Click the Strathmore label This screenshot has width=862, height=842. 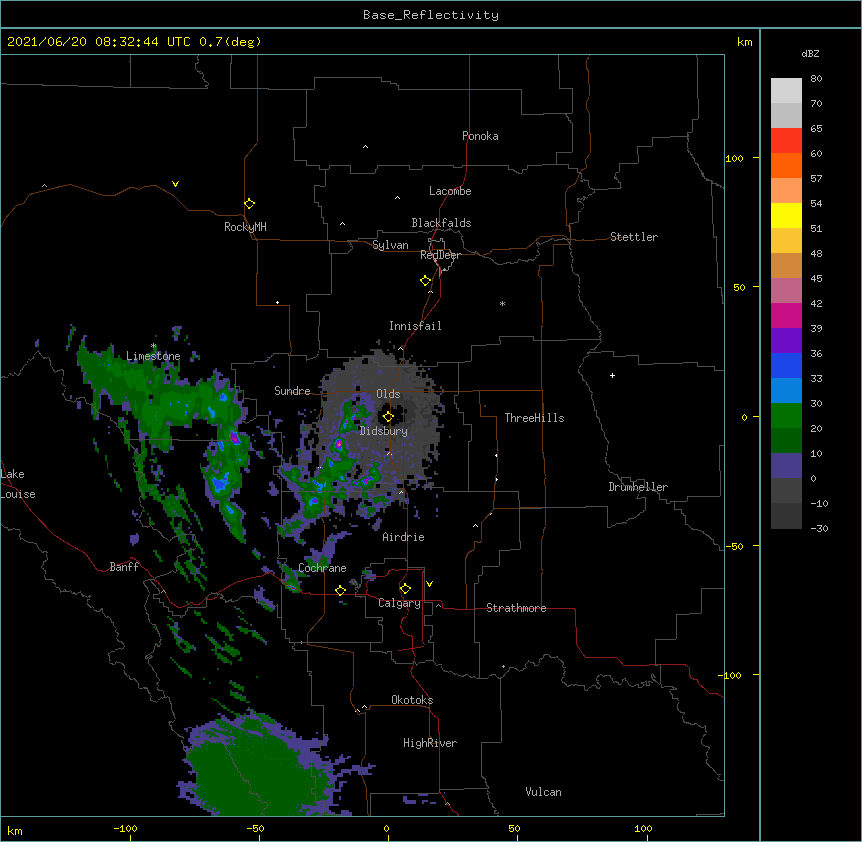pyautogui.click(x=516, y=608)
